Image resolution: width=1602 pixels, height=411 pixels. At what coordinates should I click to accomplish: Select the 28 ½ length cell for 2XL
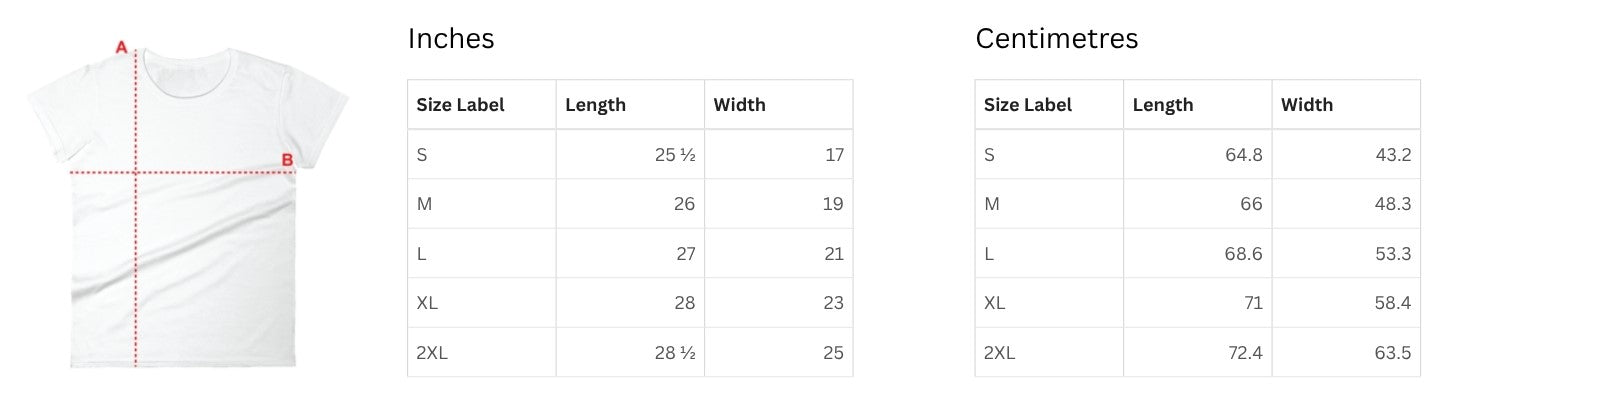tap(630, 352)
